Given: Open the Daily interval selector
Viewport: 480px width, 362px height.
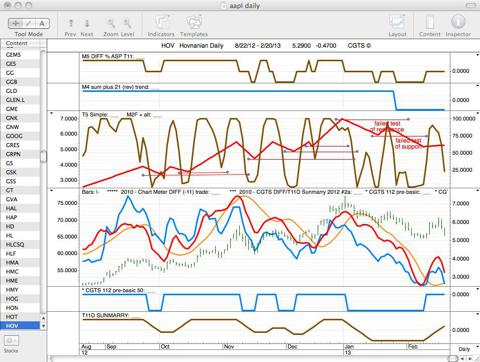Looking at the screenshot, I should [x=464, y=349].
